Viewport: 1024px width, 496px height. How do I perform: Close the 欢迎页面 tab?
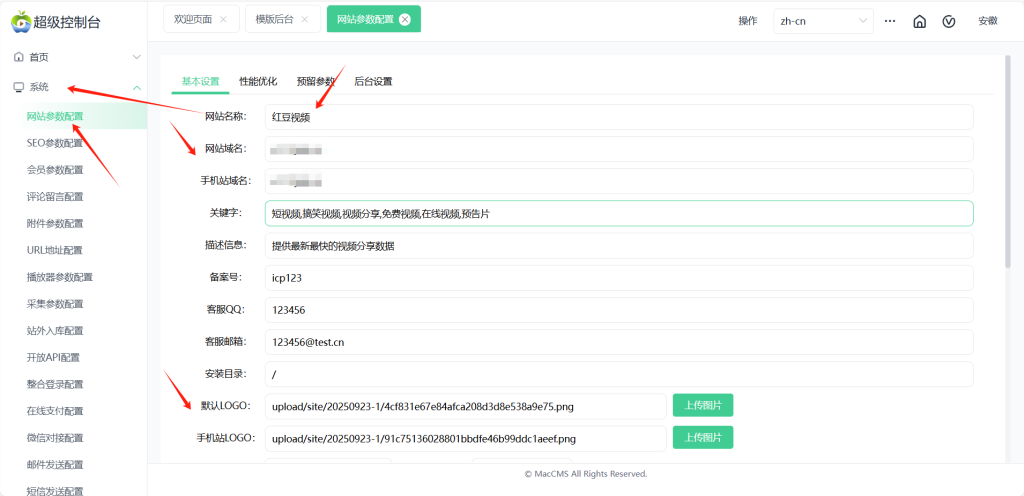click(x=223, y=20)
